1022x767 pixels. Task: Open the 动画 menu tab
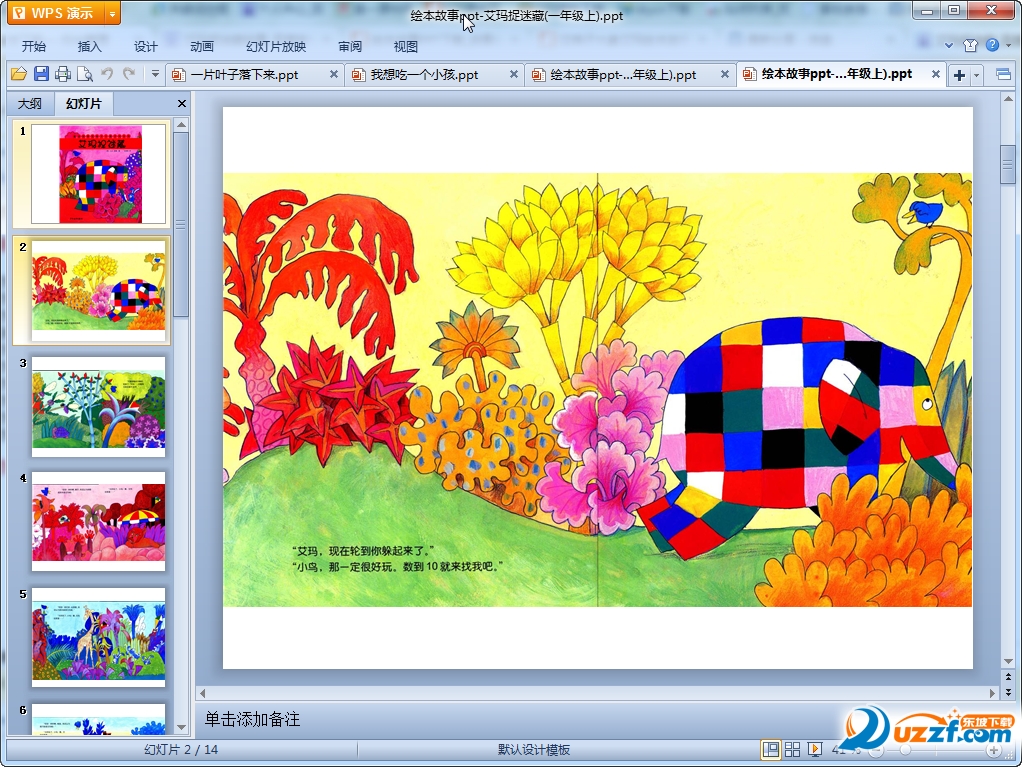coord(202,46)
